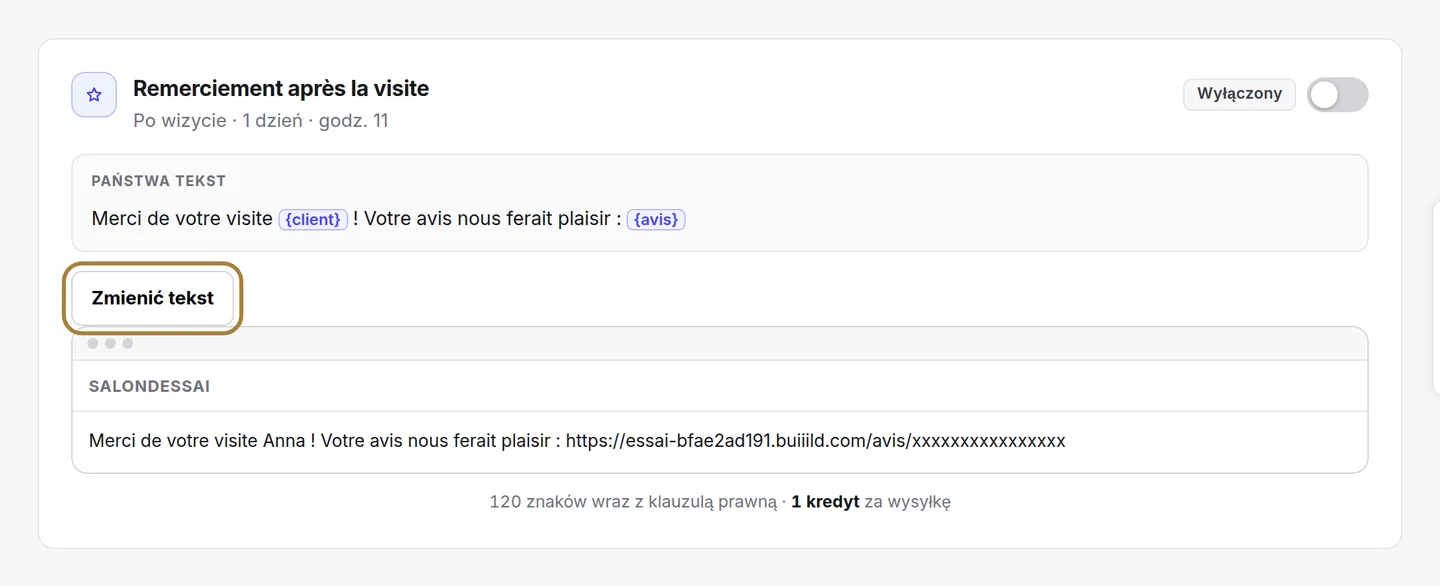The height and width of the screenshot is (586, 1440).
Task: Click the PAŃSTWA TEKST label
Action: [x=158, y=181]
